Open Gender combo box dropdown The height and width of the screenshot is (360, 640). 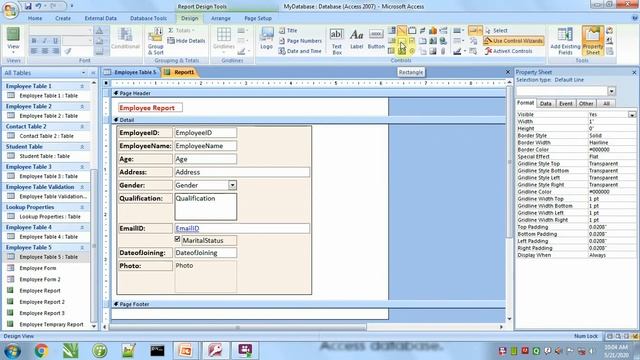pos(232,185)
